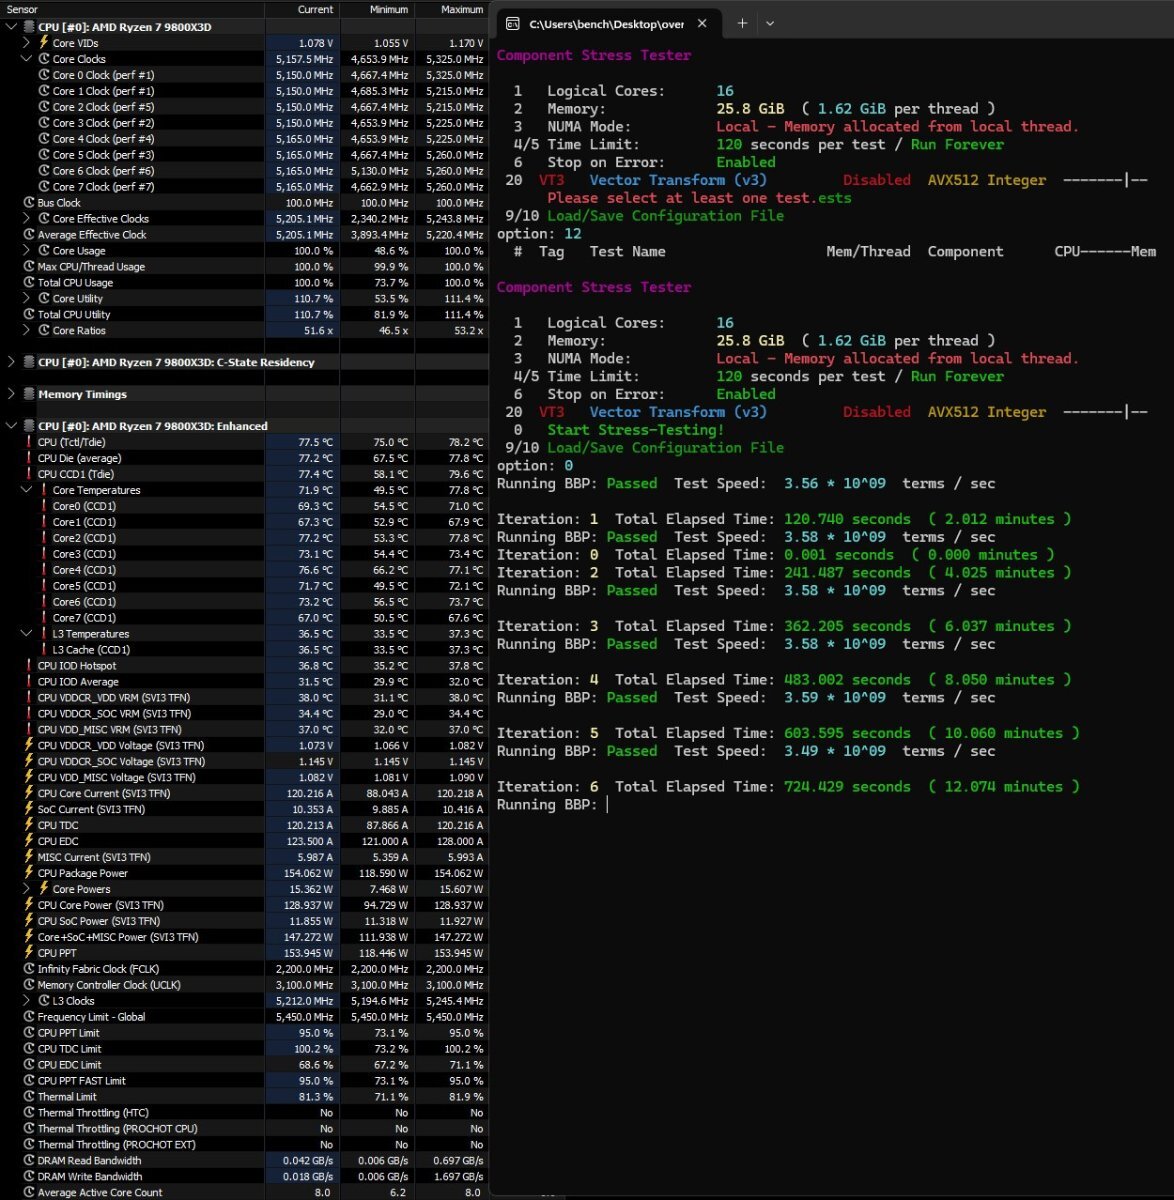Click the "option: 12" line in the terminal
The width and height of the screenshot is (1174, 1200).
point(539,234)
